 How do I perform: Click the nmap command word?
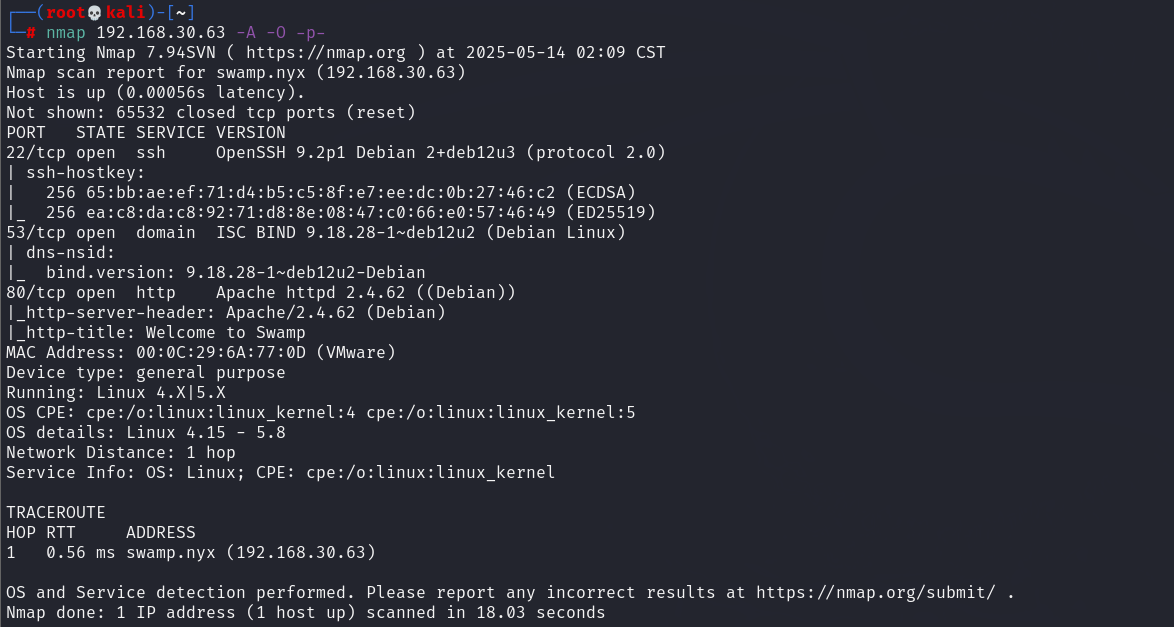click(66, 33)
